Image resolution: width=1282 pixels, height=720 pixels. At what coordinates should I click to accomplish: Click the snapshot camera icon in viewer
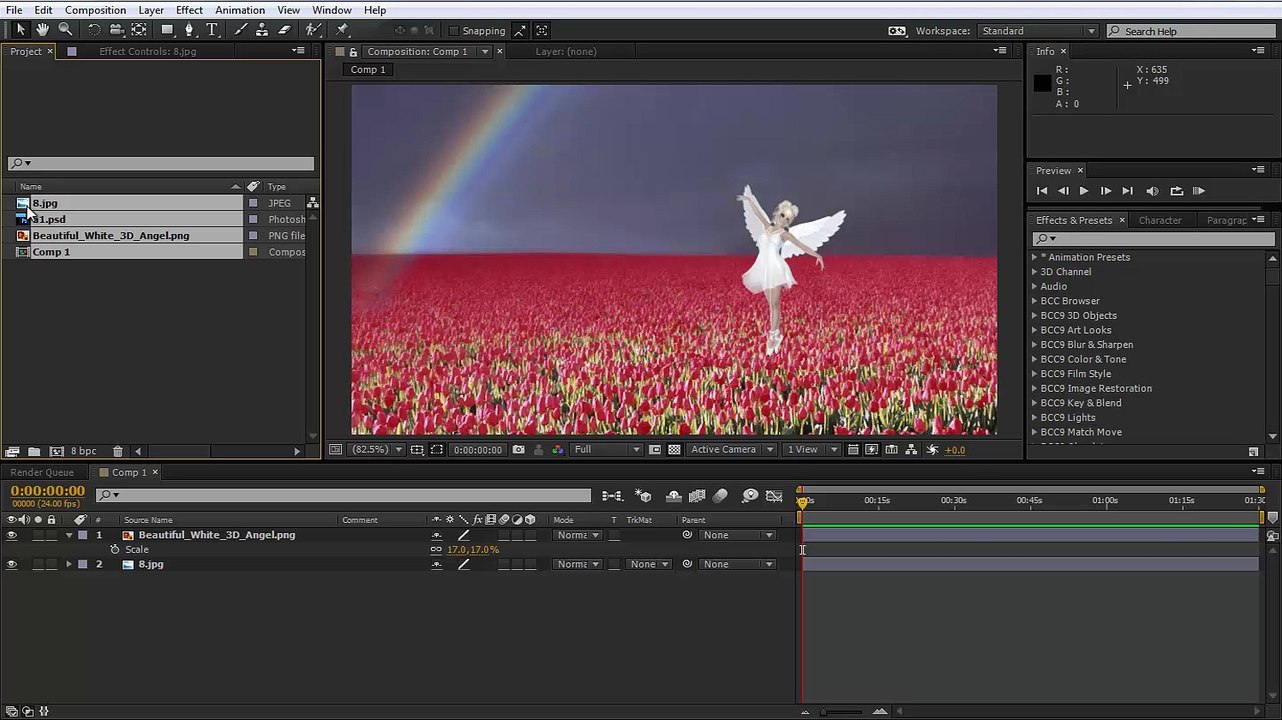[518, 450]
